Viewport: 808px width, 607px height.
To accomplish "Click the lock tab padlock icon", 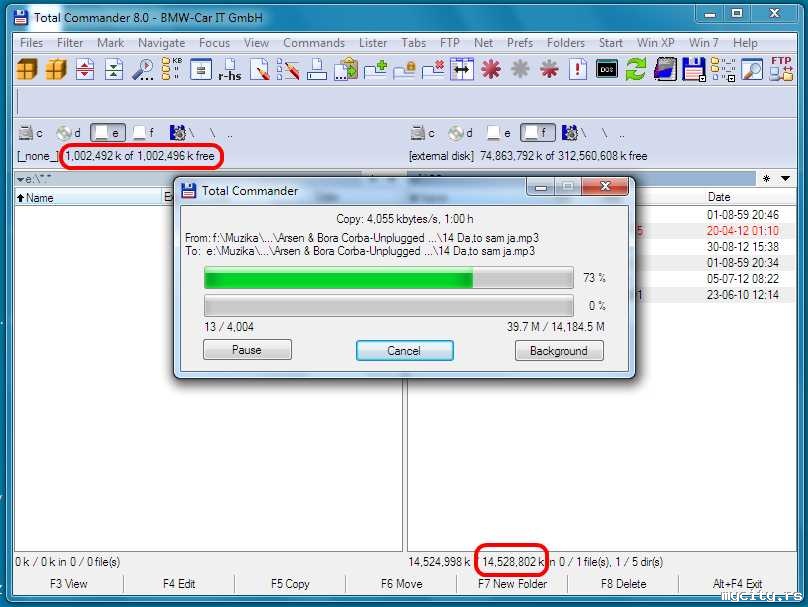I will (404, 69).
